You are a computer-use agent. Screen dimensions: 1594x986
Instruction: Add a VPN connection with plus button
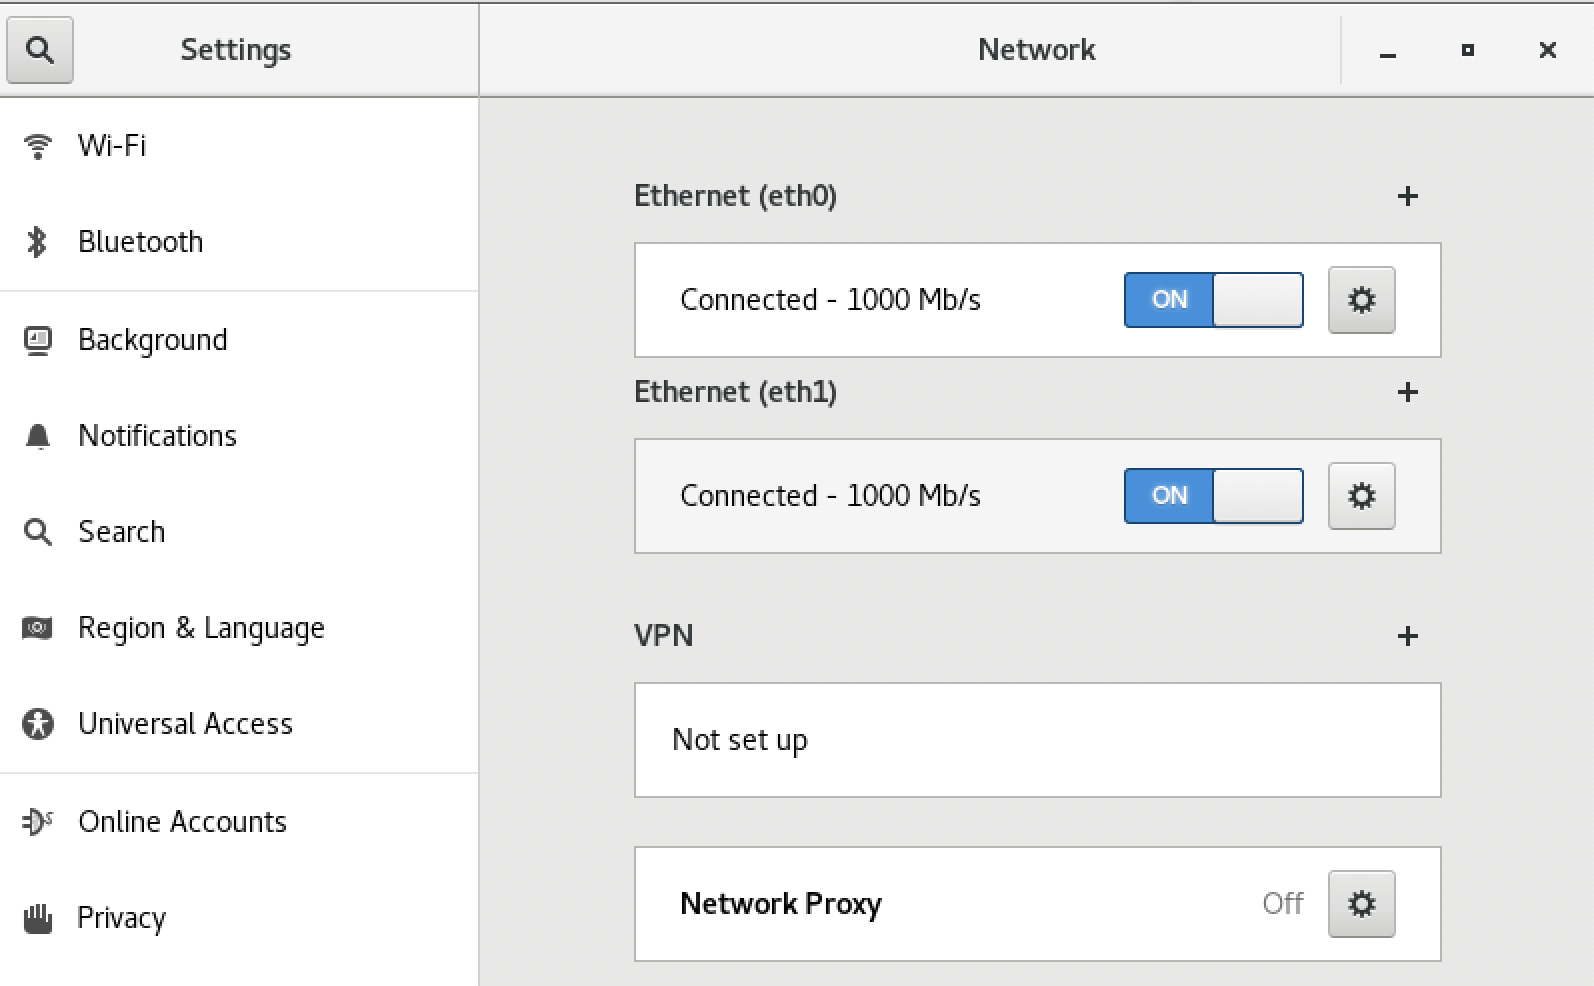coord(1407,636)
